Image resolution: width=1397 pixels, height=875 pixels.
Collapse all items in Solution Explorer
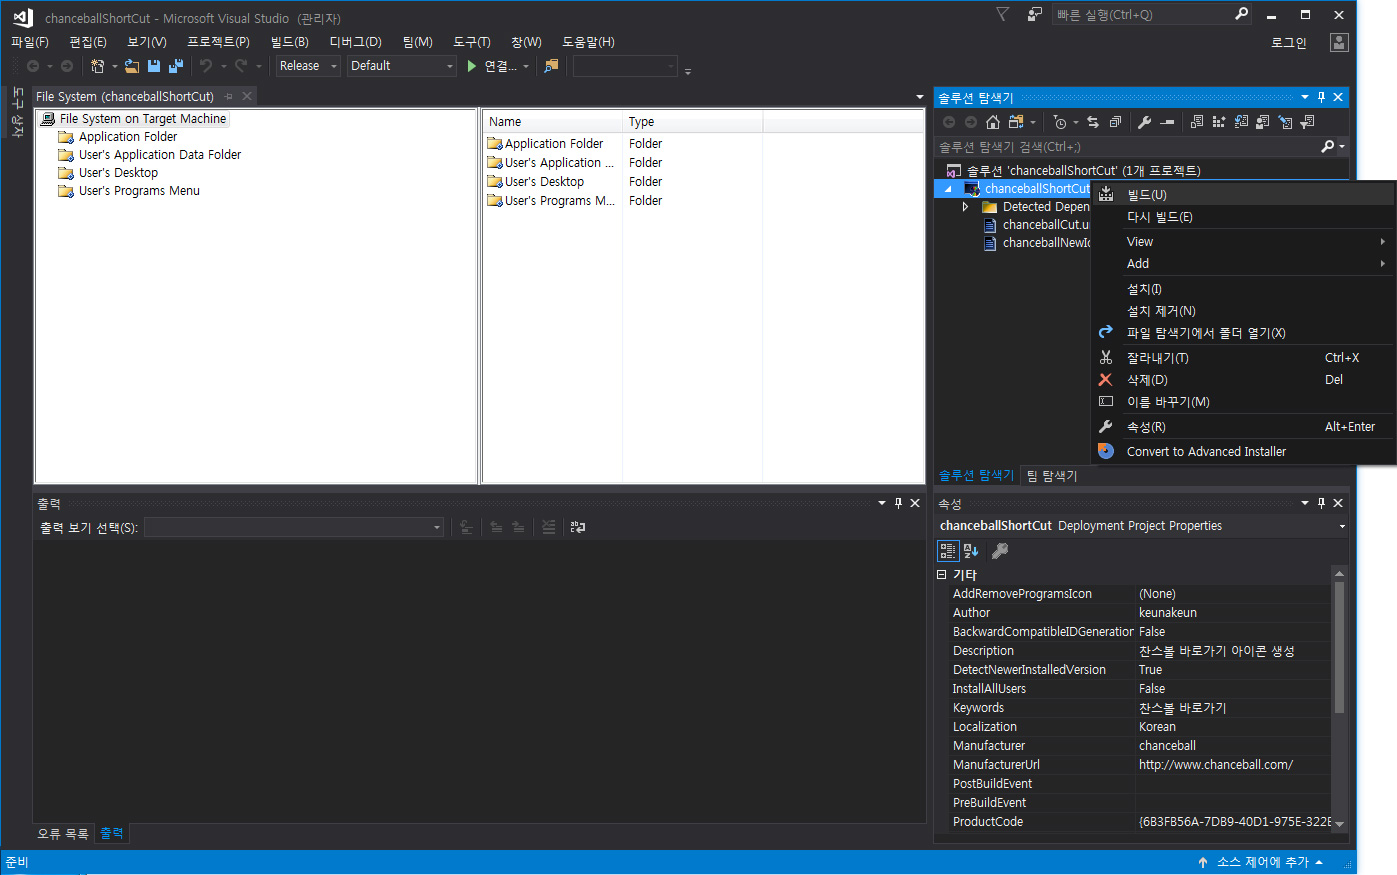[x=1115, y=122]
